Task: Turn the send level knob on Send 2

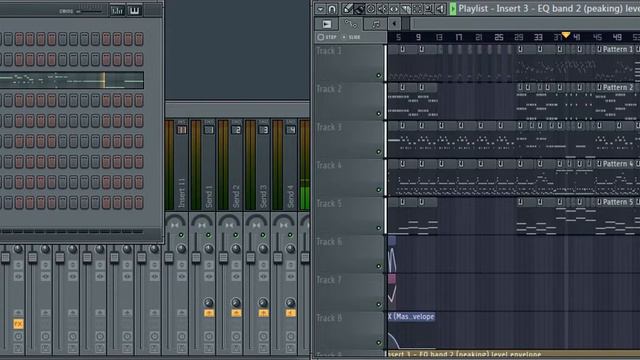Action: click(236, 303)
